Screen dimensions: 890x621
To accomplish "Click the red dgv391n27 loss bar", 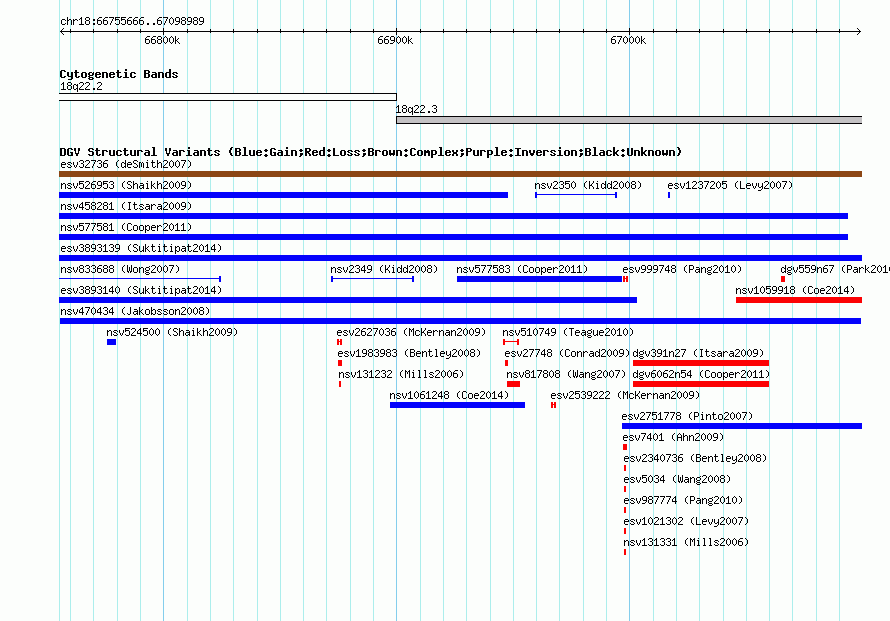I will [x=701, y=363].
